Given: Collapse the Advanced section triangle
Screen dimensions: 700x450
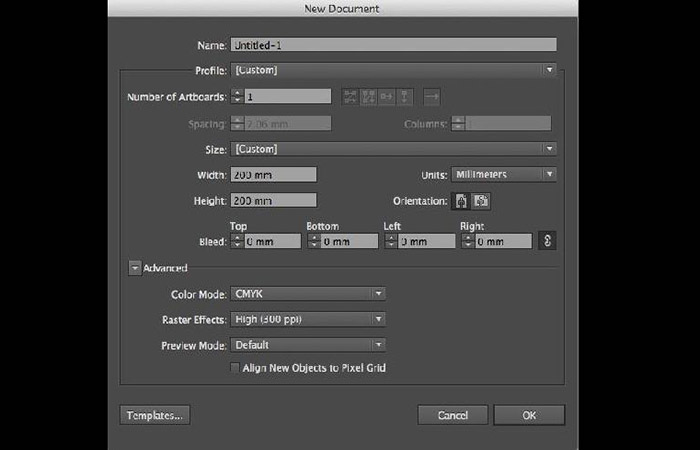Looking at the screenshot, I should tap(134, 268).
